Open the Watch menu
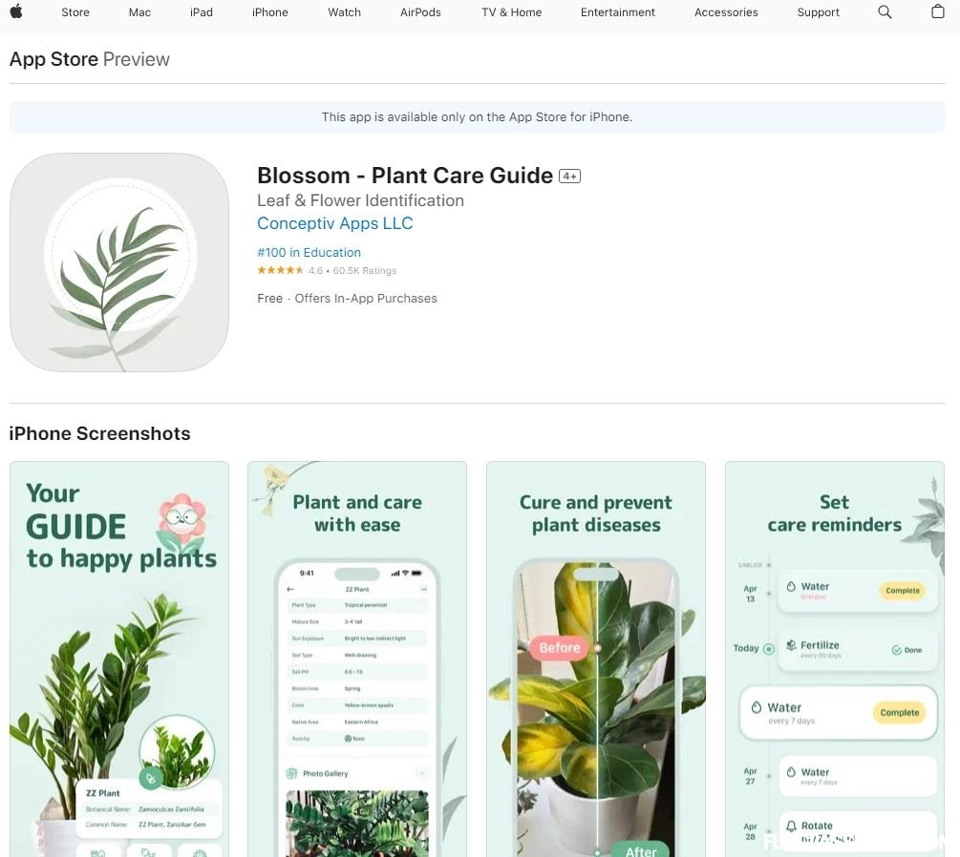Viewport: 960px width, 857px height. click(344, 12)
